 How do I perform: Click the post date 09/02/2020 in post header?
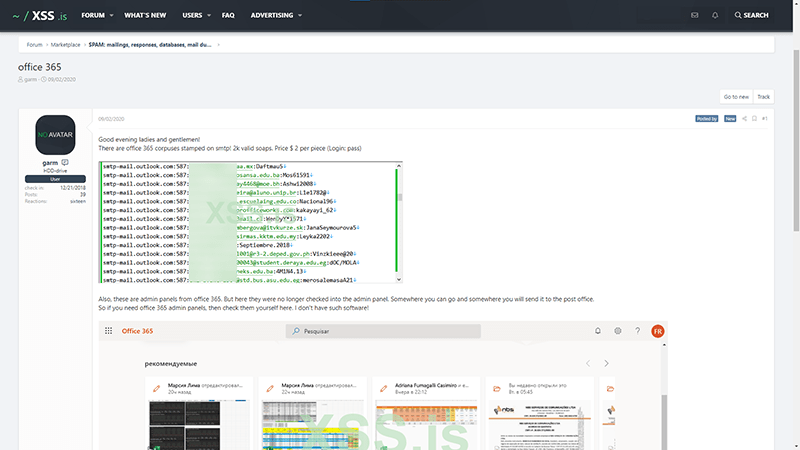coord(111,119)
